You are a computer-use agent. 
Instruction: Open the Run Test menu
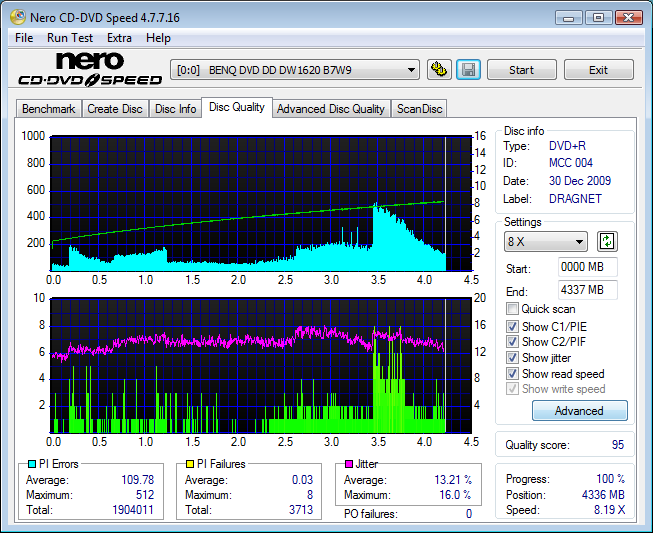[x=70, y=38]
